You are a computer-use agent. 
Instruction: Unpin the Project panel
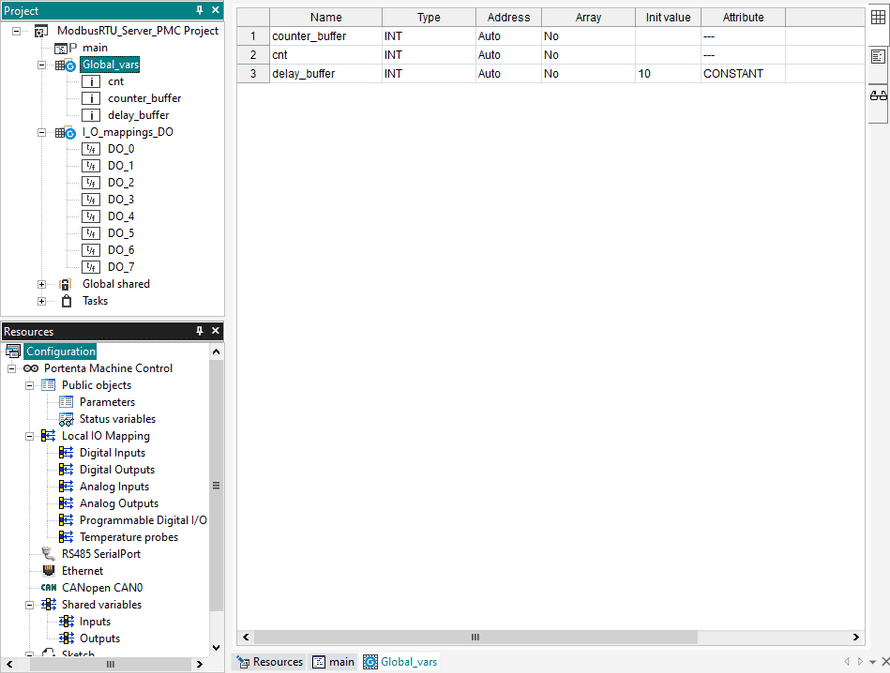[198, 10]
